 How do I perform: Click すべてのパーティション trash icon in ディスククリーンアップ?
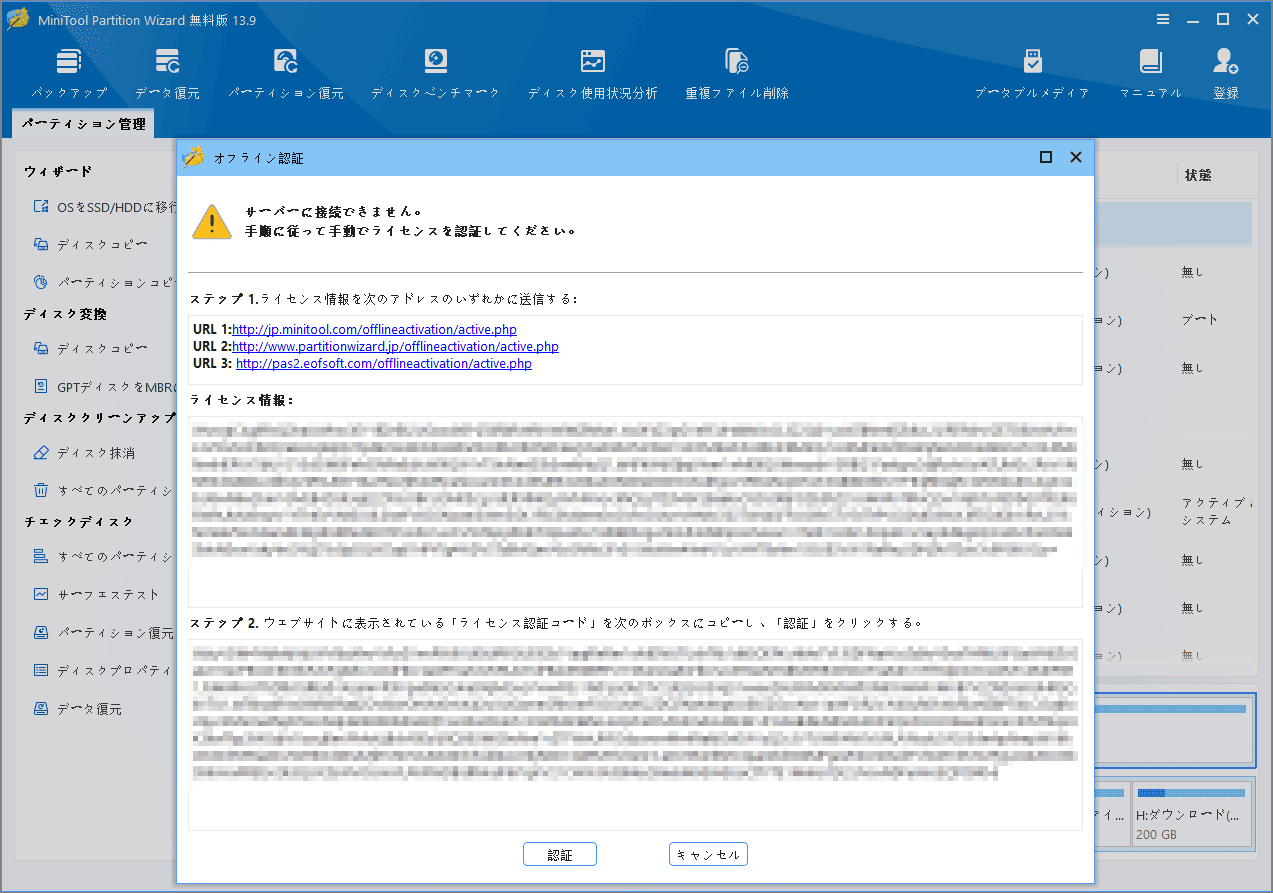click(41, 490)
